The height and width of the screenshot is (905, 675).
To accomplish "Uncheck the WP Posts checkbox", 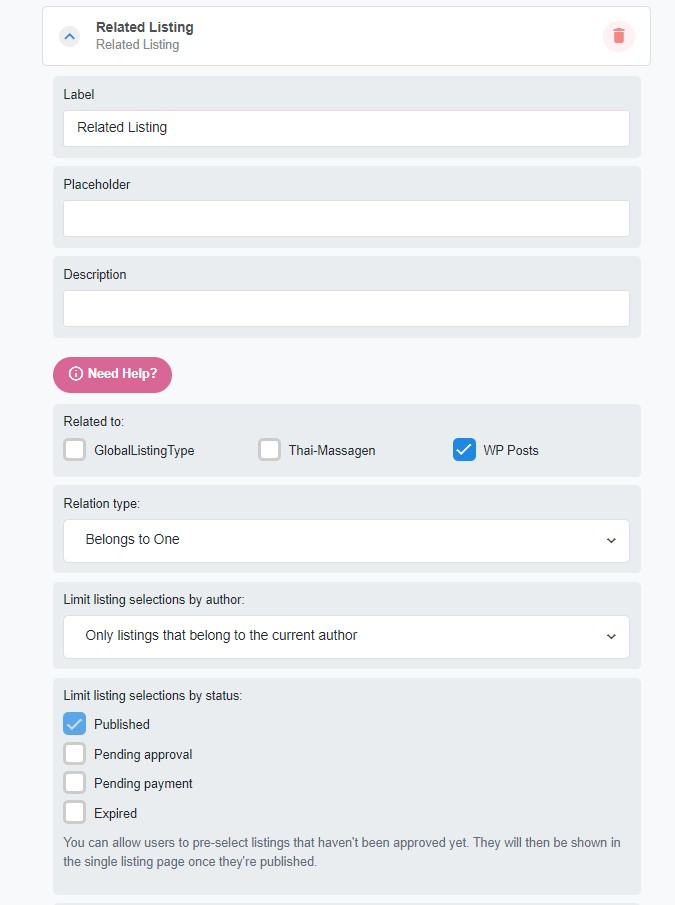I will 464,450.
